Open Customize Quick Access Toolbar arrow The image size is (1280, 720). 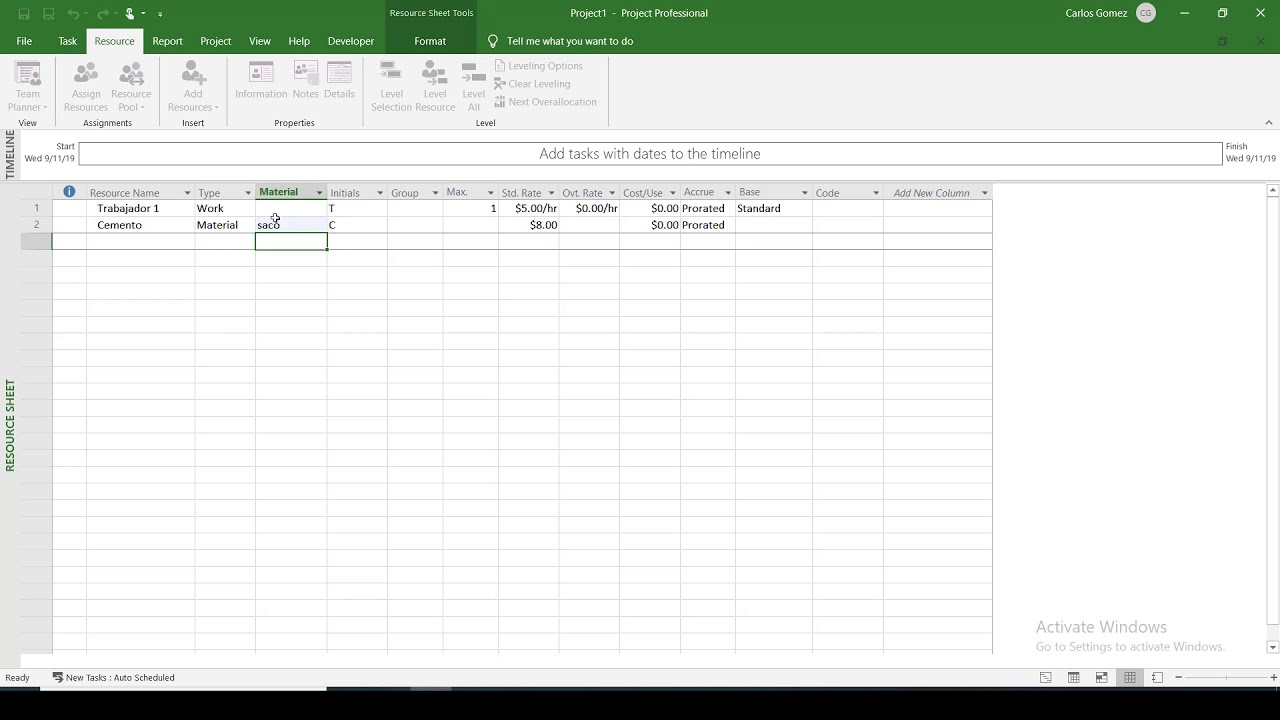[x=160, y=14]
